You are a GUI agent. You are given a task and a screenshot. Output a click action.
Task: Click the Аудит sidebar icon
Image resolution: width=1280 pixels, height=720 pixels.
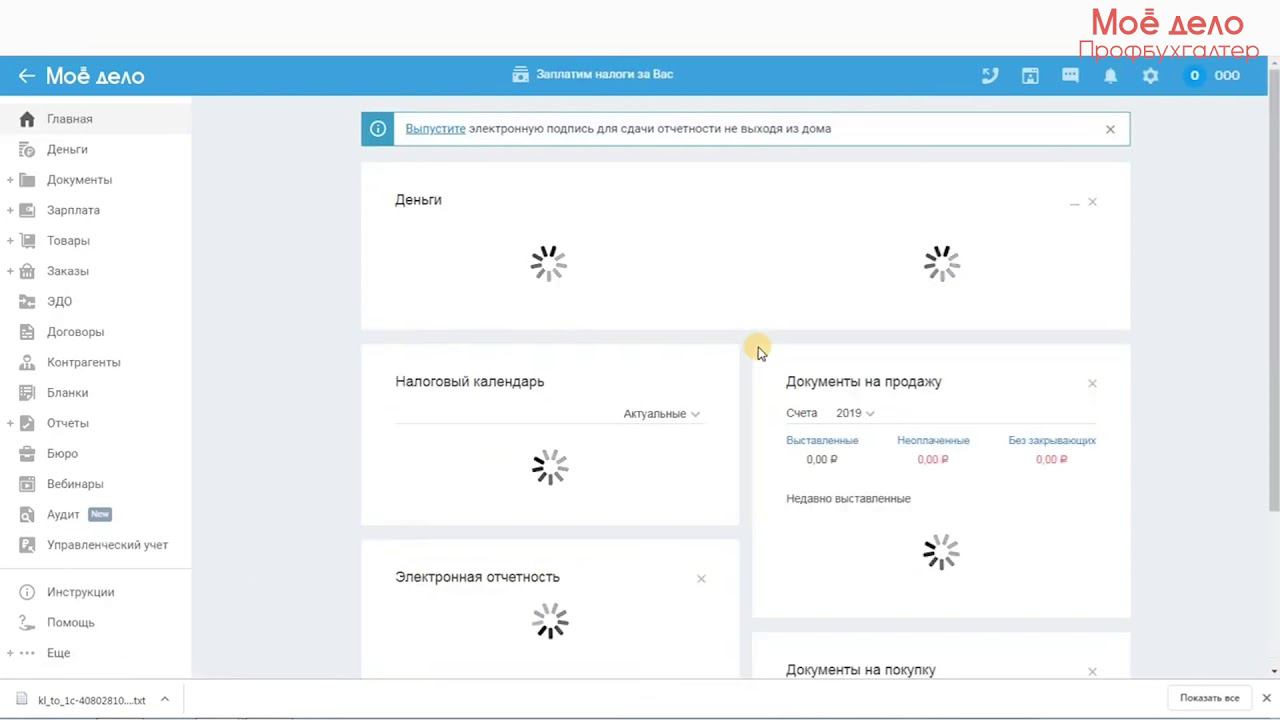[x=27, y=514]
